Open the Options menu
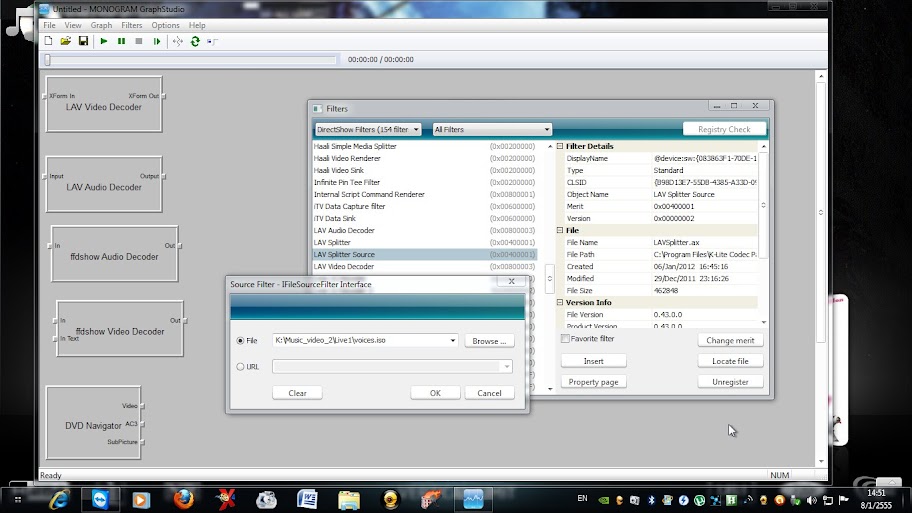 165,25
